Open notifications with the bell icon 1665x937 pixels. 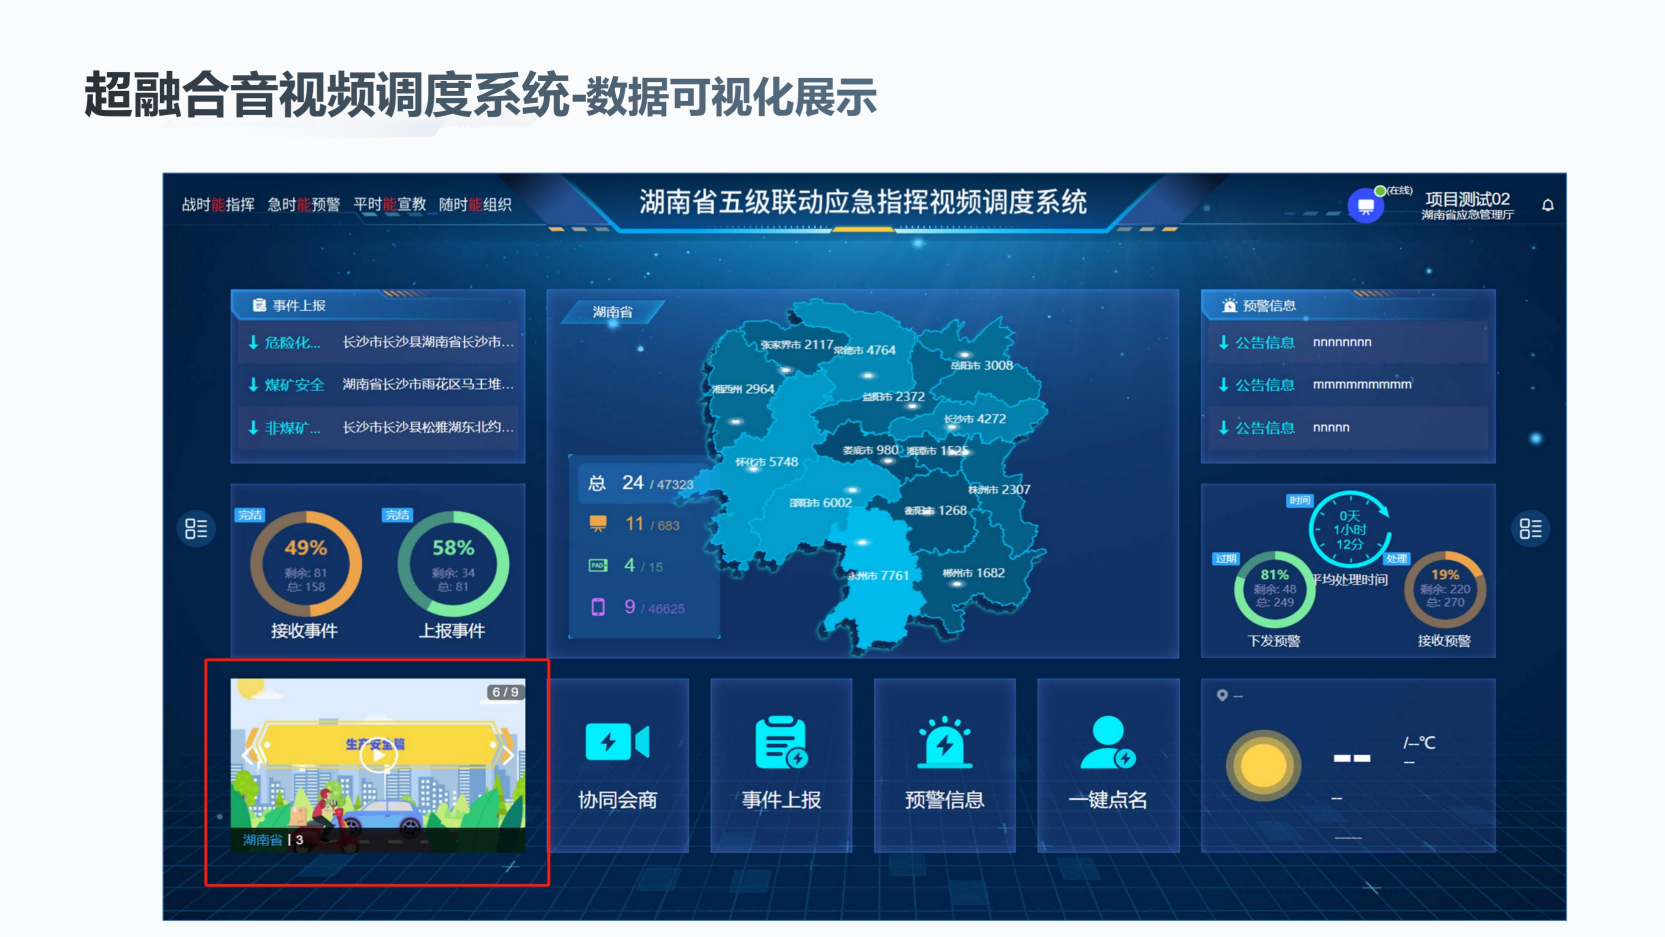point(1548,205)
